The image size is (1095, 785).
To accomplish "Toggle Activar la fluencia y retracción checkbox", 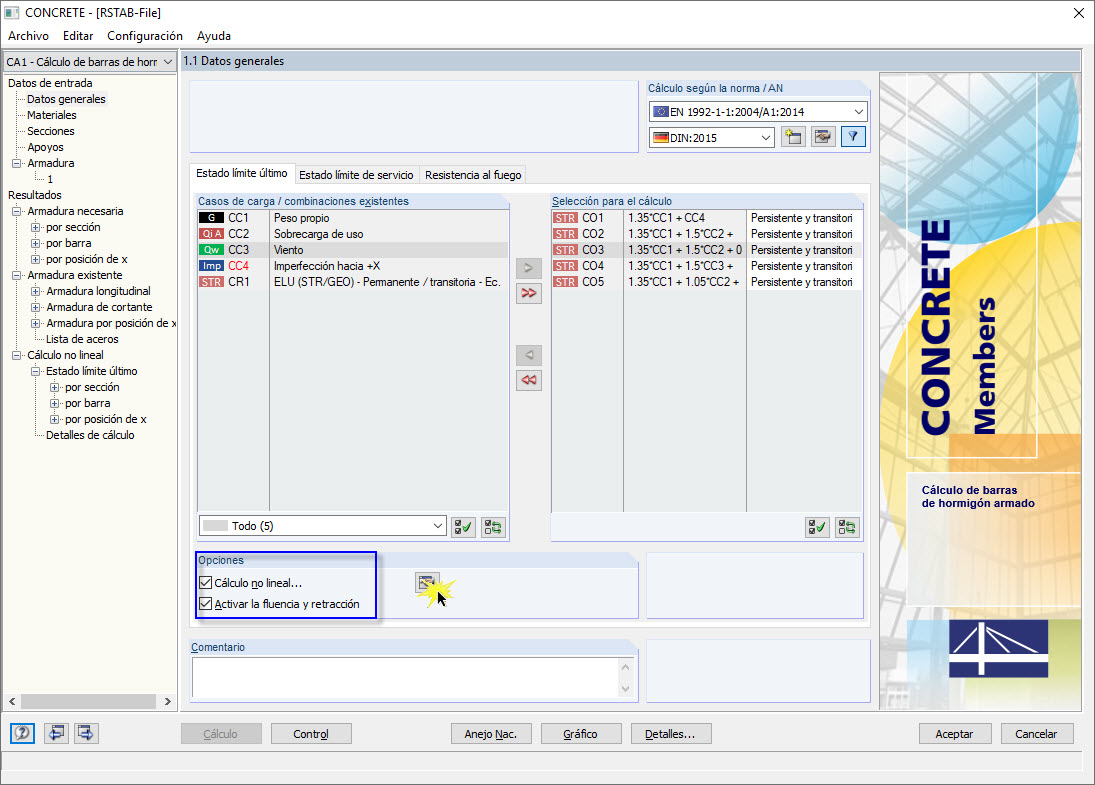I will point(205,603).
